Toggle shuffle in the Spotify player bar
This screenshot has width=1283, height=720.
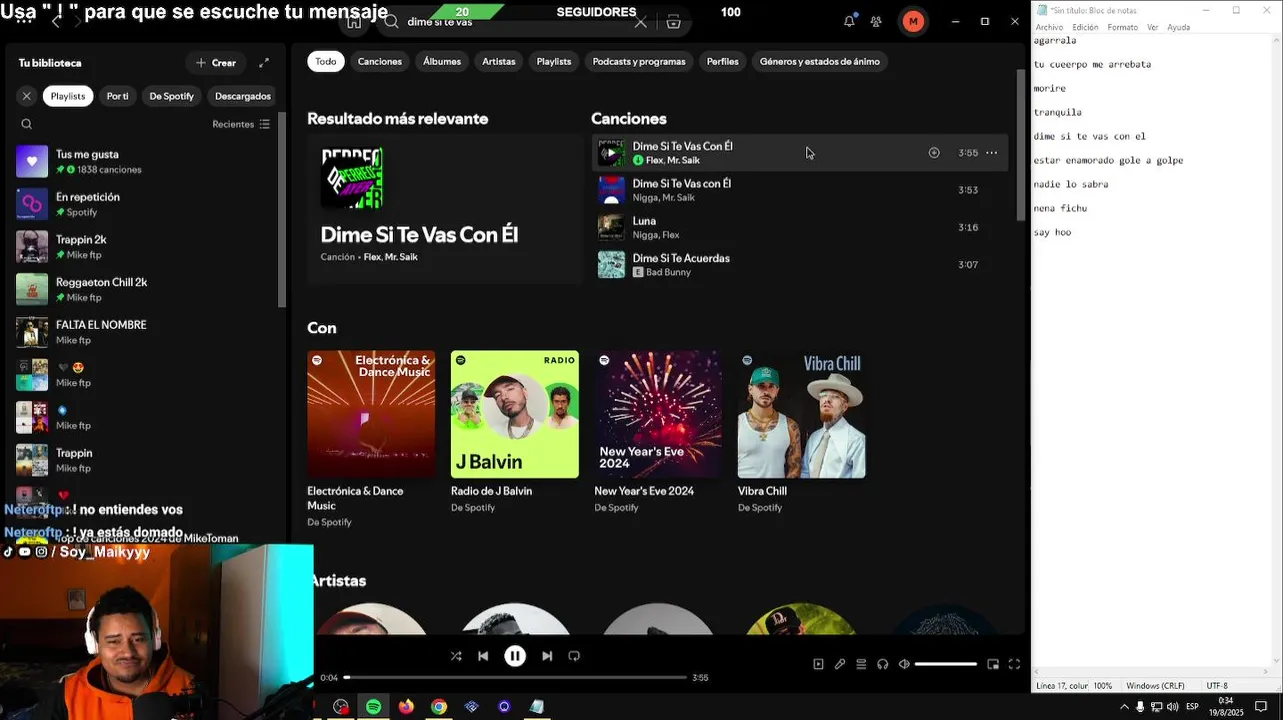coord(456,656)
